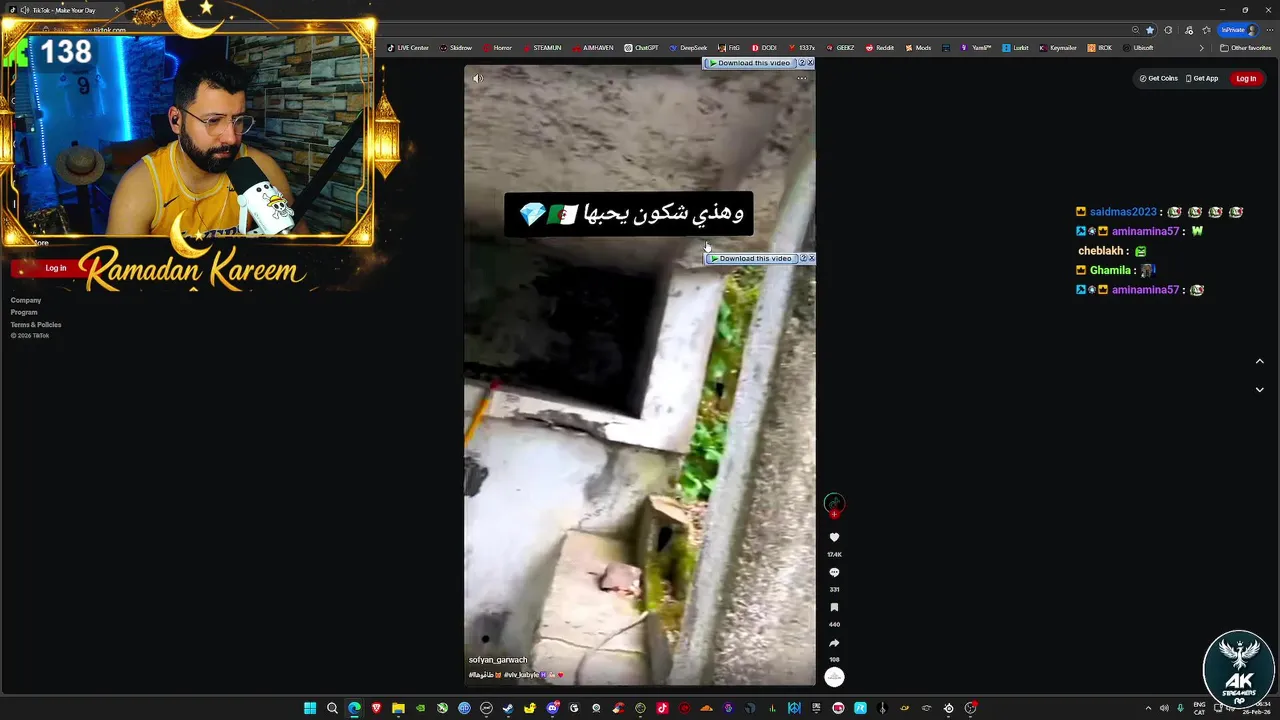Viewport: 1280px width, 720px height.
Task: Go to previous video arrow
Action: pyautogui.click(x=1259, y=361)
